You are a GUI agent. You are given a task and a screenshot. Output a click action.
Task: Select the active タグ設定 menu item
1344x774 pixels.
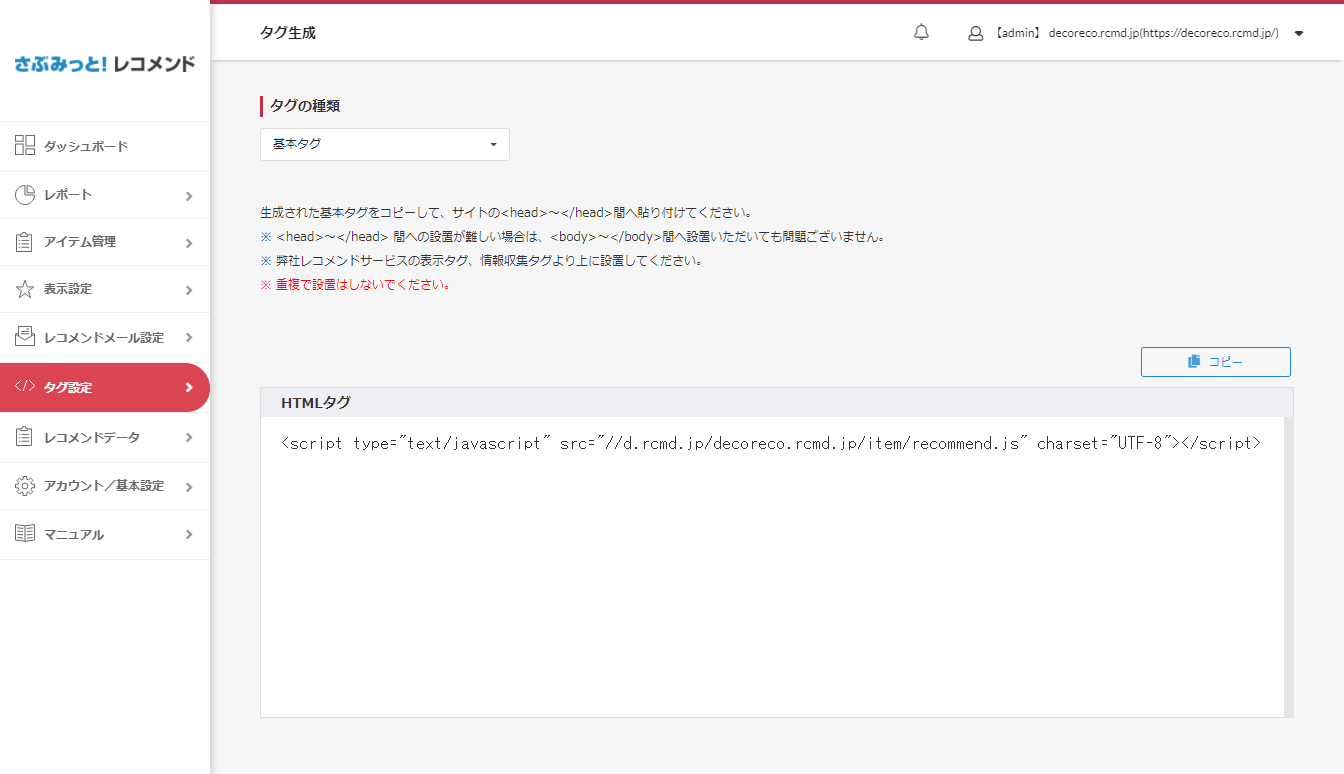(105, 387)
